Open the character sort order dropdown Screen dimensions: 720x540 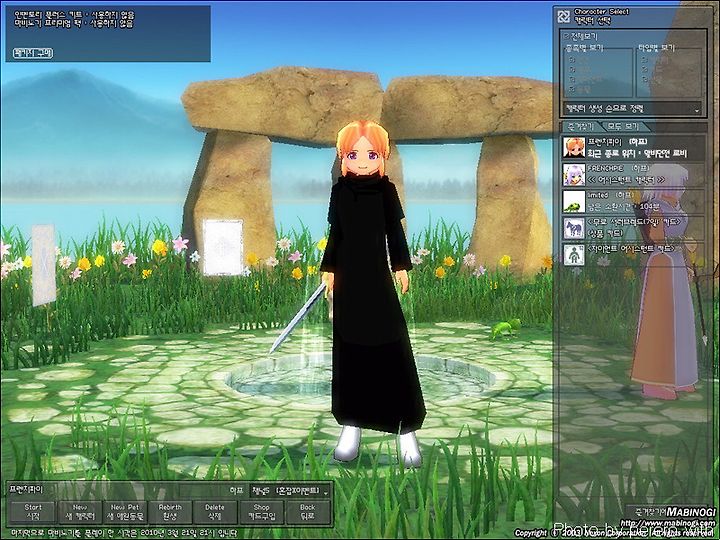point(632,109)
